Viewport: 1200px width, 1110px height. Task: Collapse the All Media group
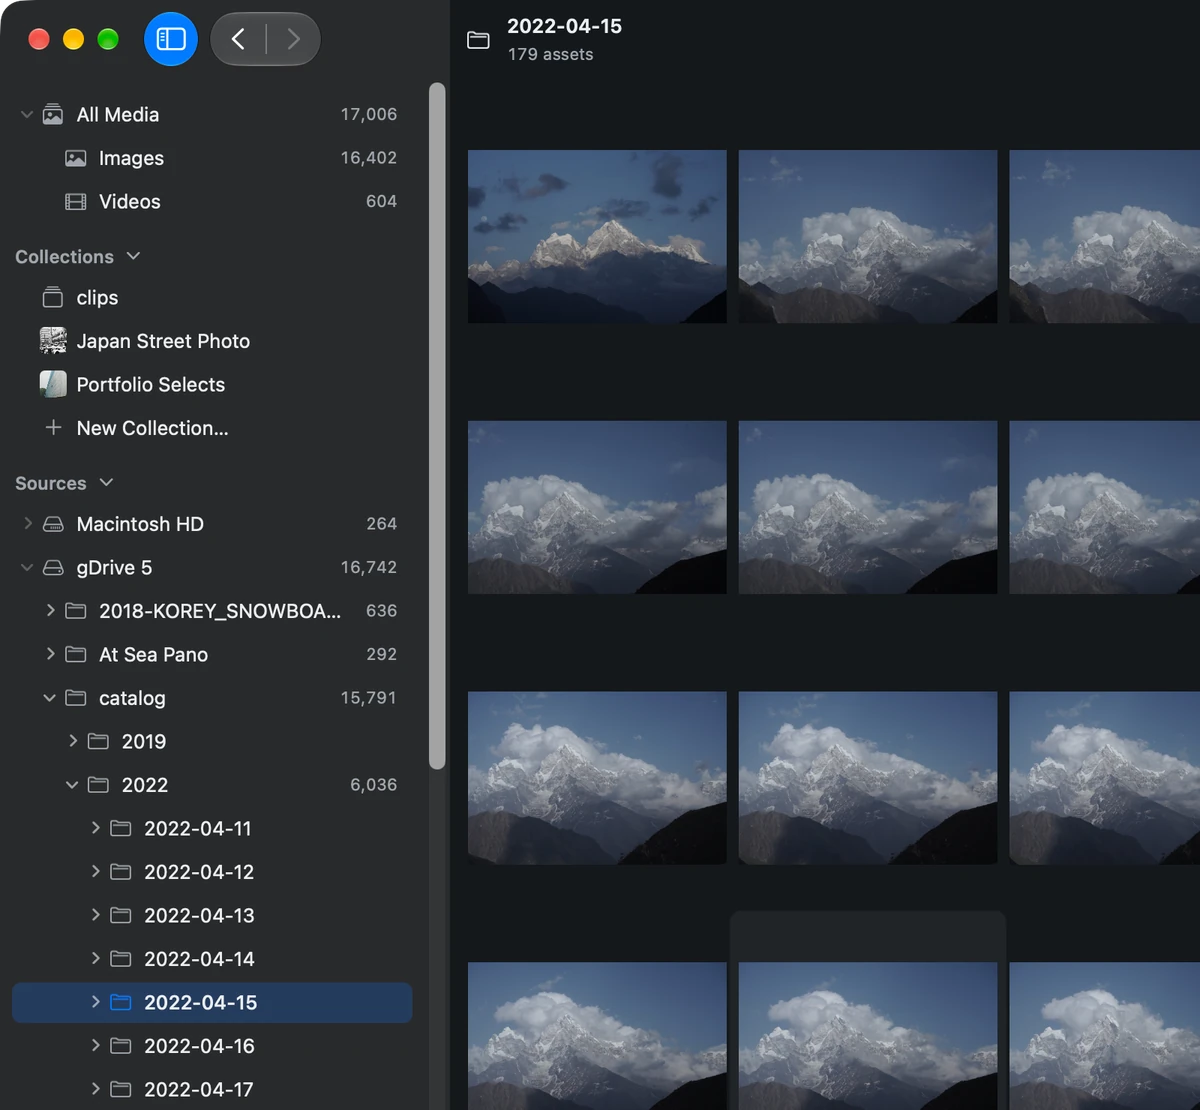click(27, 115)
